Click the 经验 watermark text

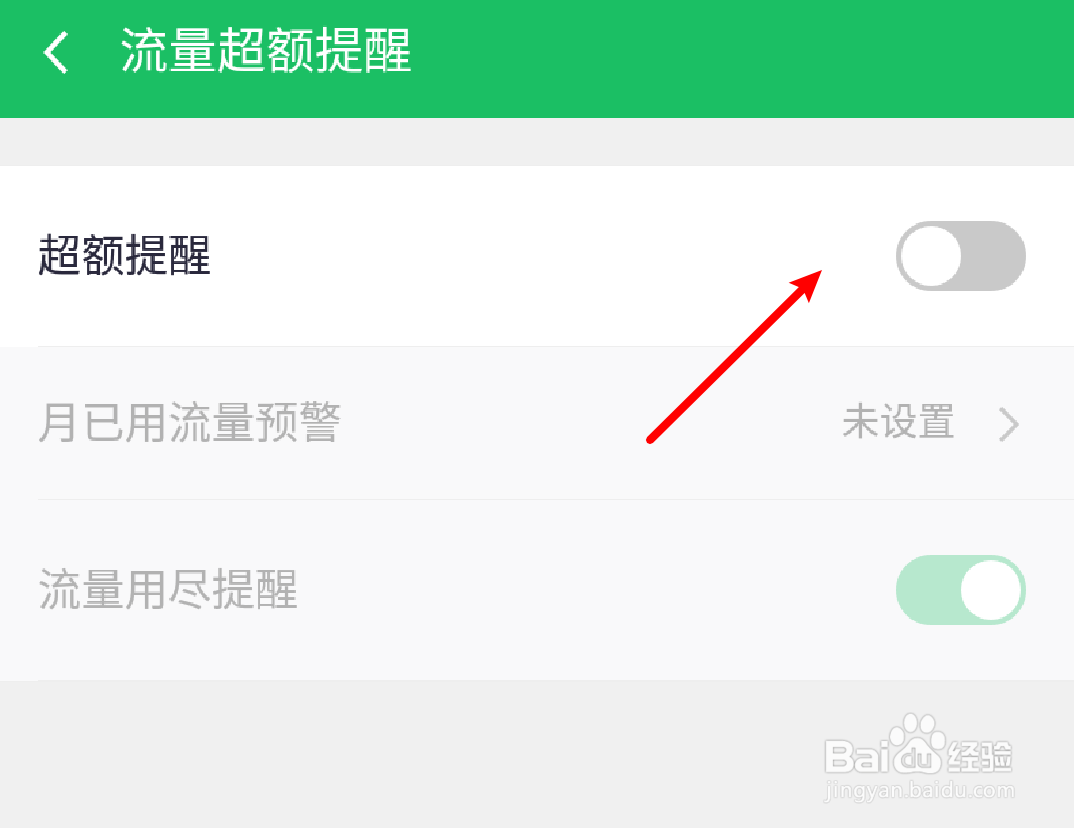click(980, 757)
